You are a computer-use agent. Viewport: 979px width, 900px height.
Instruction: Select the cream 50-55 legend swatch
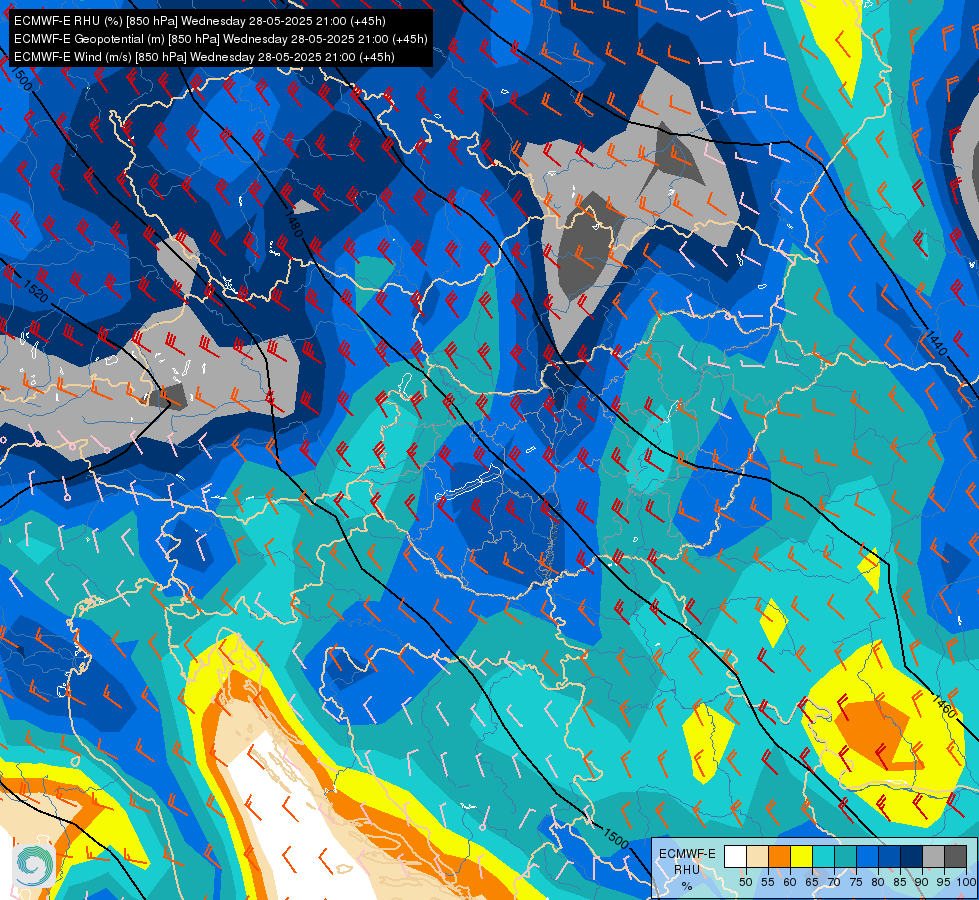(757, 856)
